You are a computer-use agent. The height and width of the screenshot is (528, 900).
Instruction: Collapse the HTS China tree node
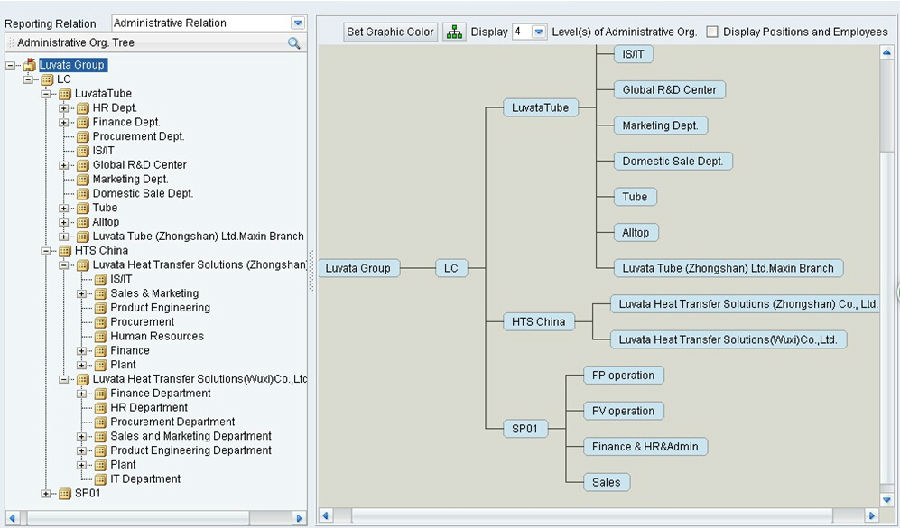tap(47, 251)
